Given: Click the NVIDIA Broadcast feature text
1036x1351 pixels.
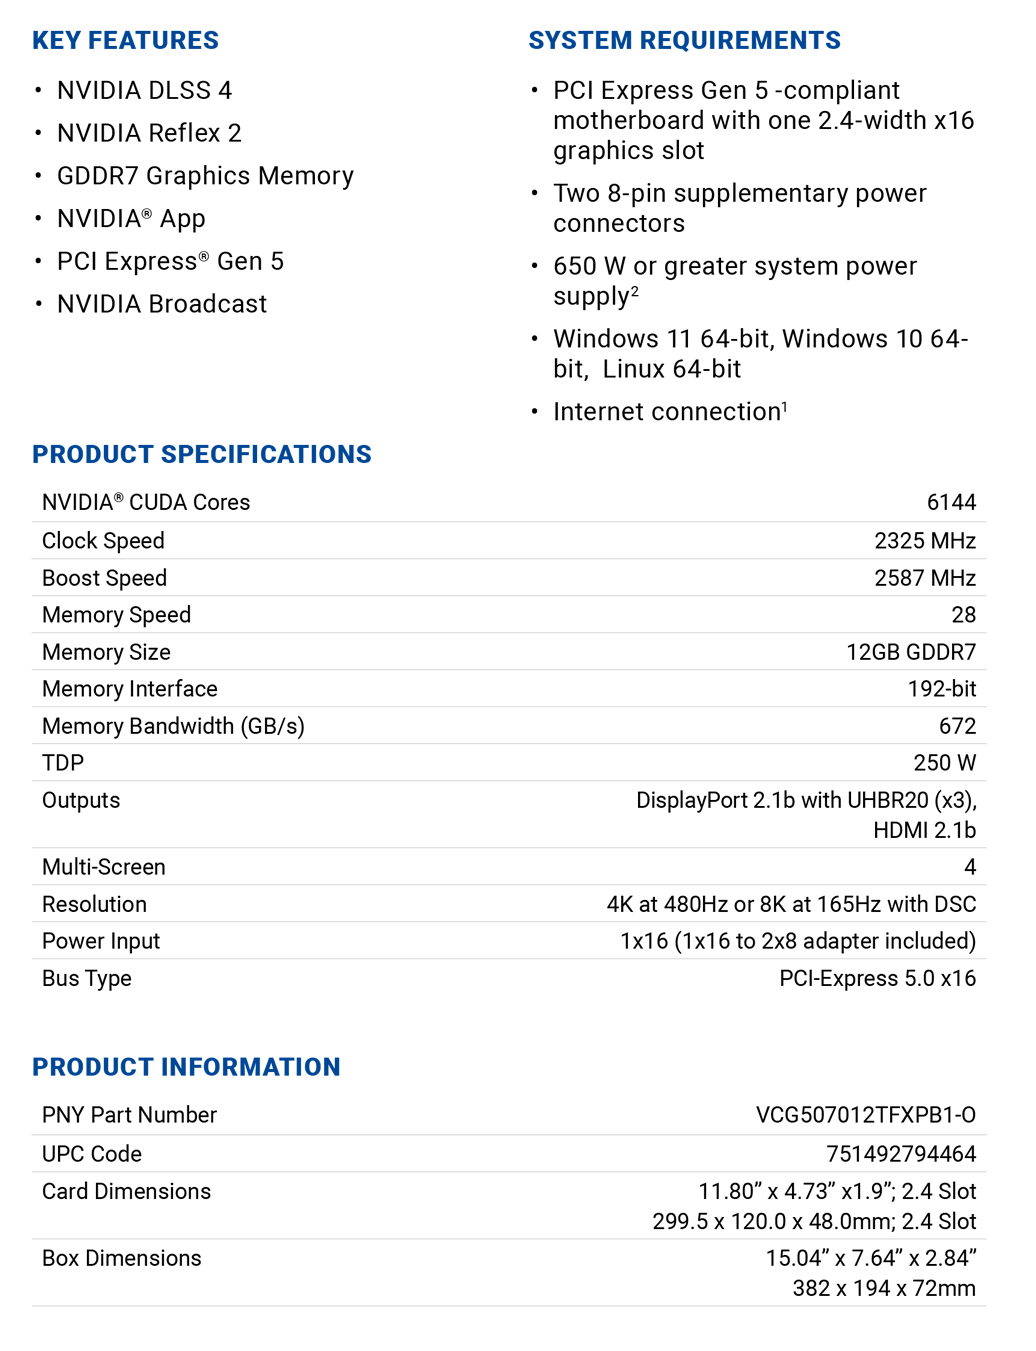Looking at the screenshot, I should tap(162, 304).
